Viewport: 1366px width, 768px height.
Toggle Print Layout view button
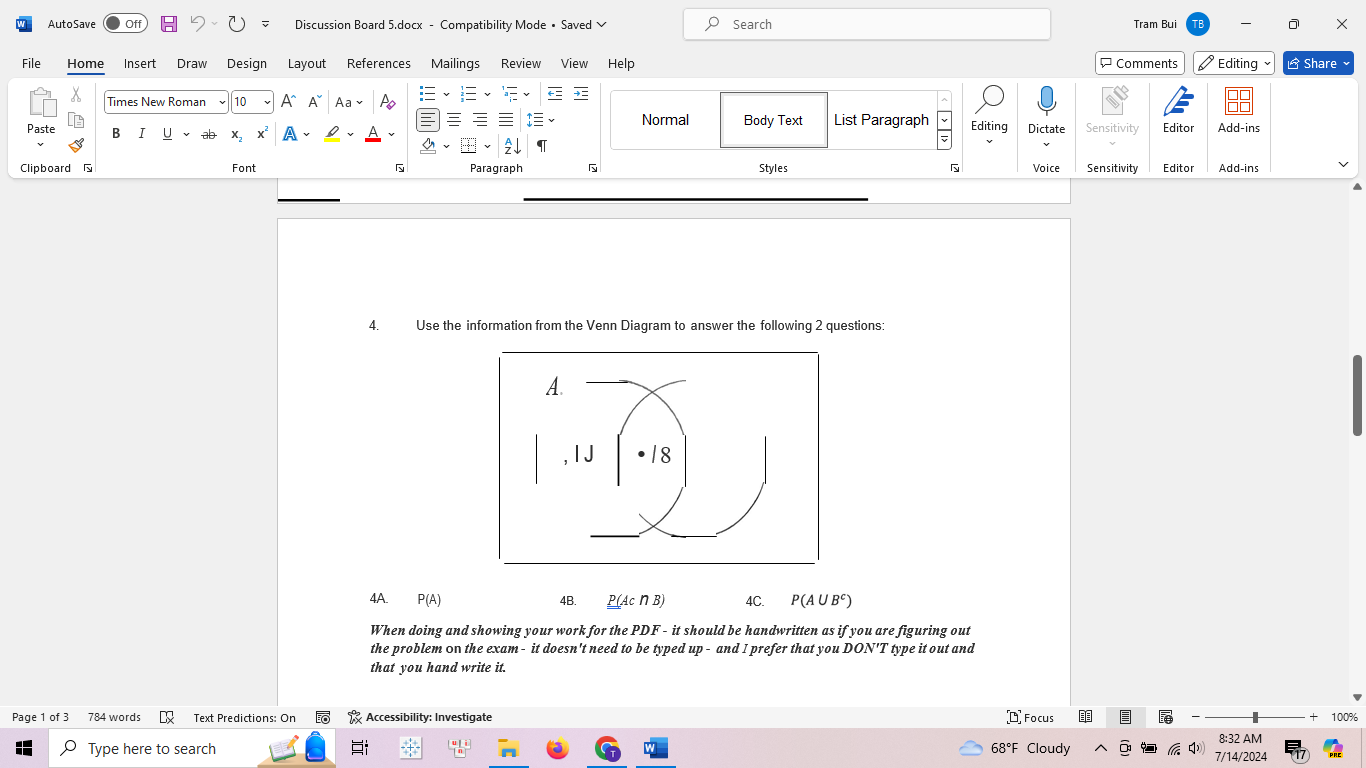[1125, 717]
